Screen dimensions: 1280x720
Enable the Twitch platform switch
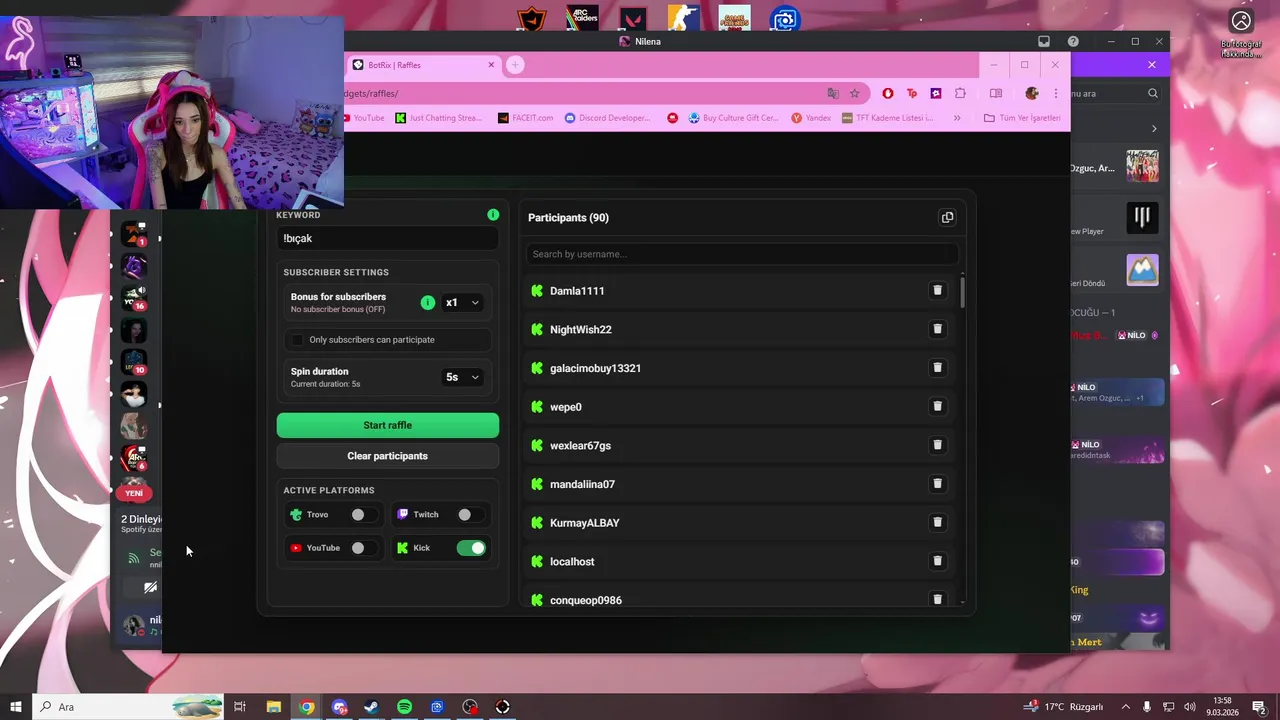click(x=470, y=514)
